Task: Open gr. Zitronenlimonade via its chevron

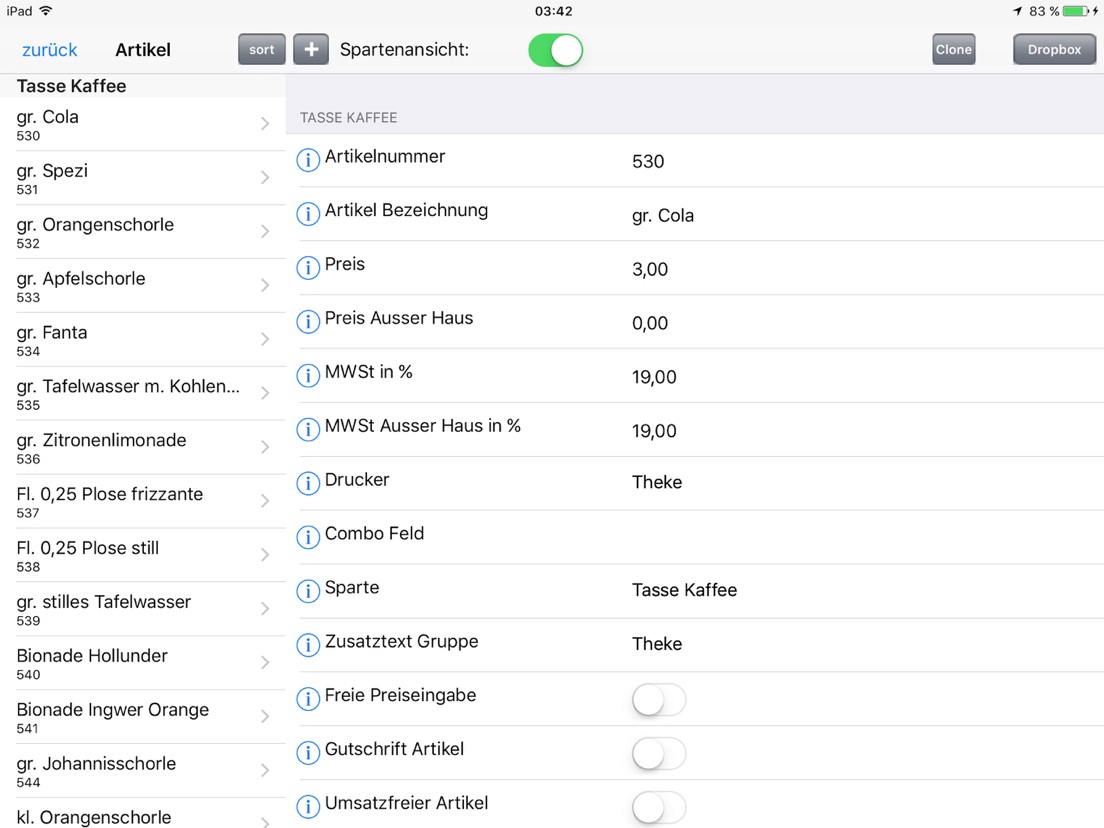Action: pos(265,447)
